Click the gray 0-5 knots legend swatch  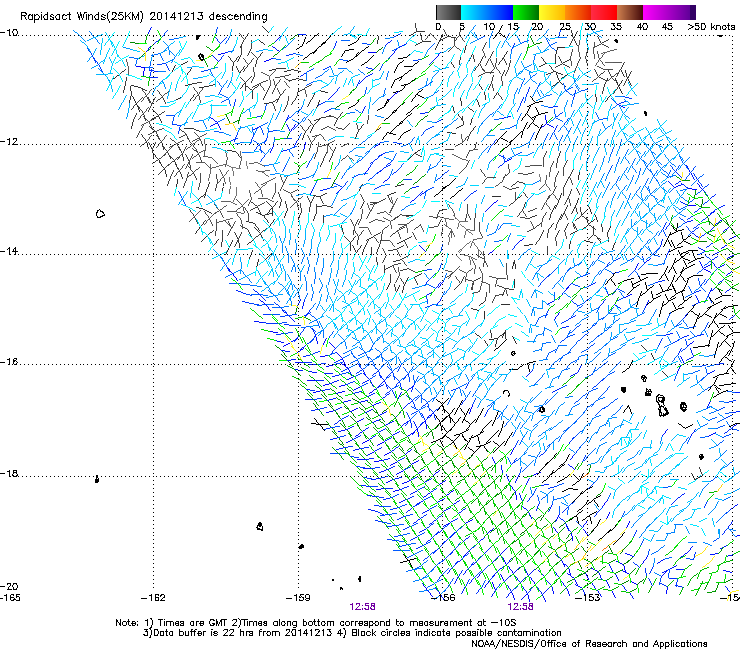(x=448, y=12)
